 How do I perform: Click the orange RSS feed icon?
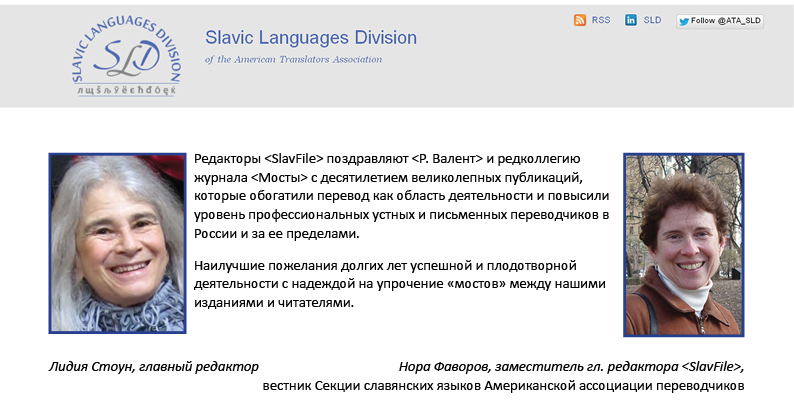[x=580, y=20]
